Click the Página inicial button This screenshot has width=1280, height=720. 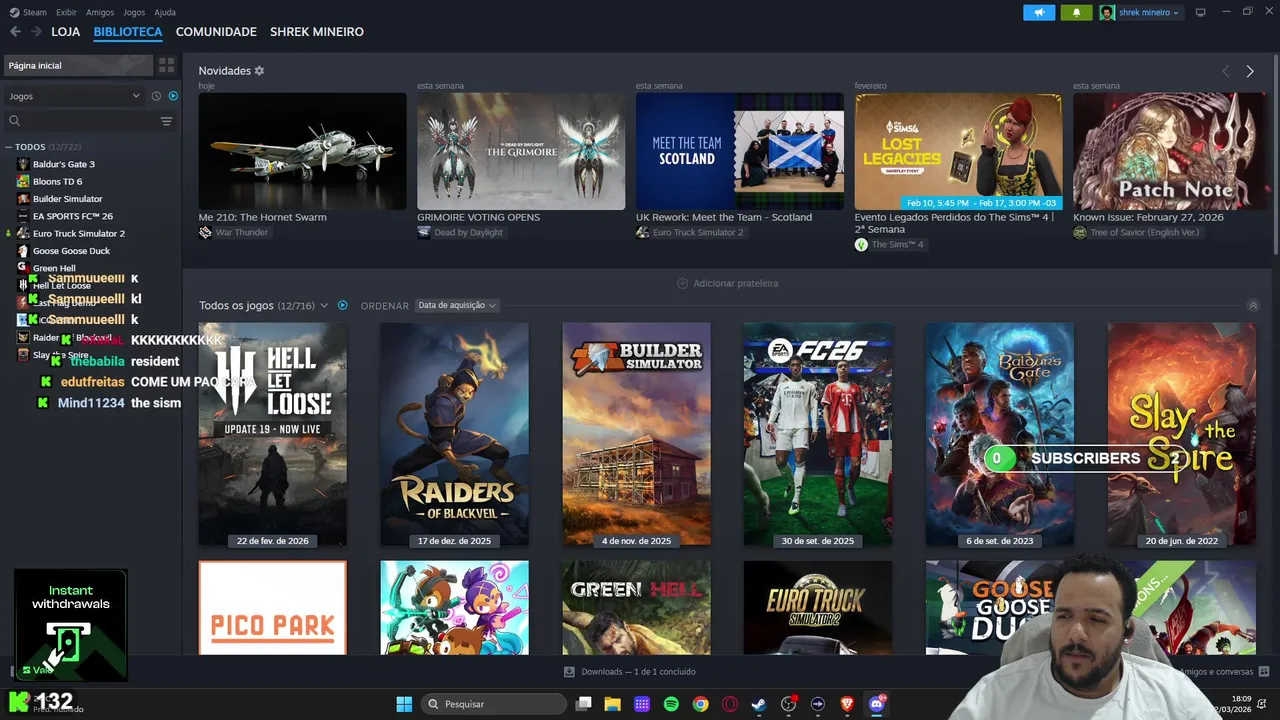(78, 65)
